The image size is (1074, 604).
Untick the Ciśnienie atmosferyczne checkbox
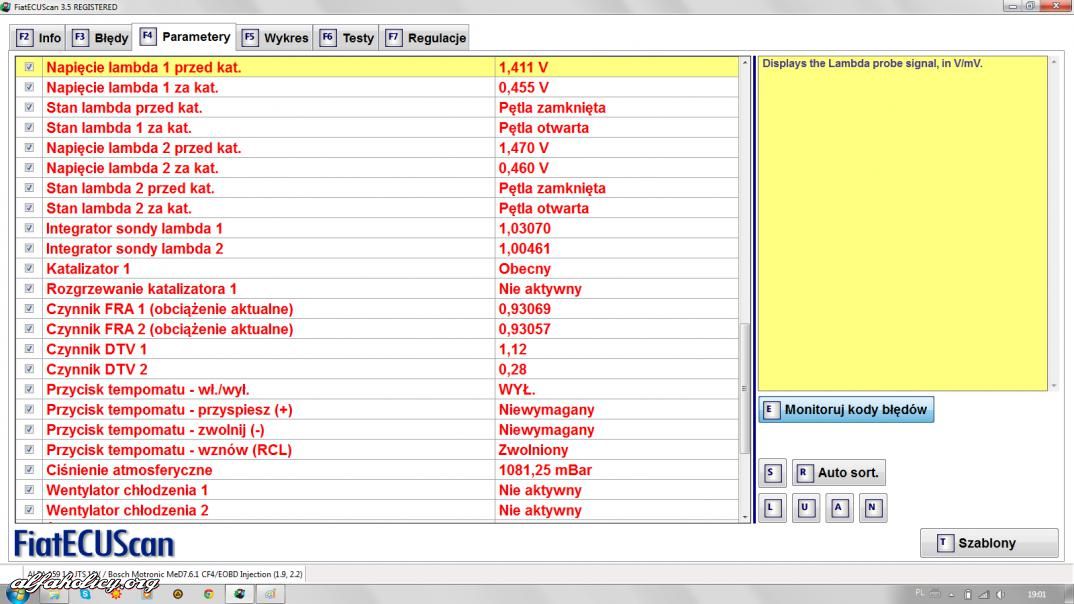click(x=29, y=470)
